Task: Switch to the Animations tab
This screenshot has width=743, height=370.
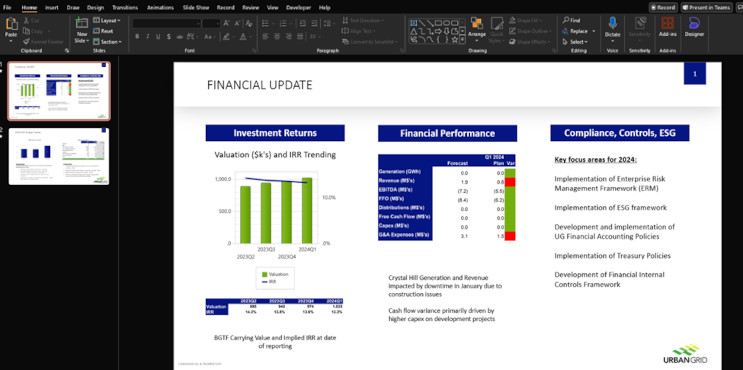Action: pos(160,8)
